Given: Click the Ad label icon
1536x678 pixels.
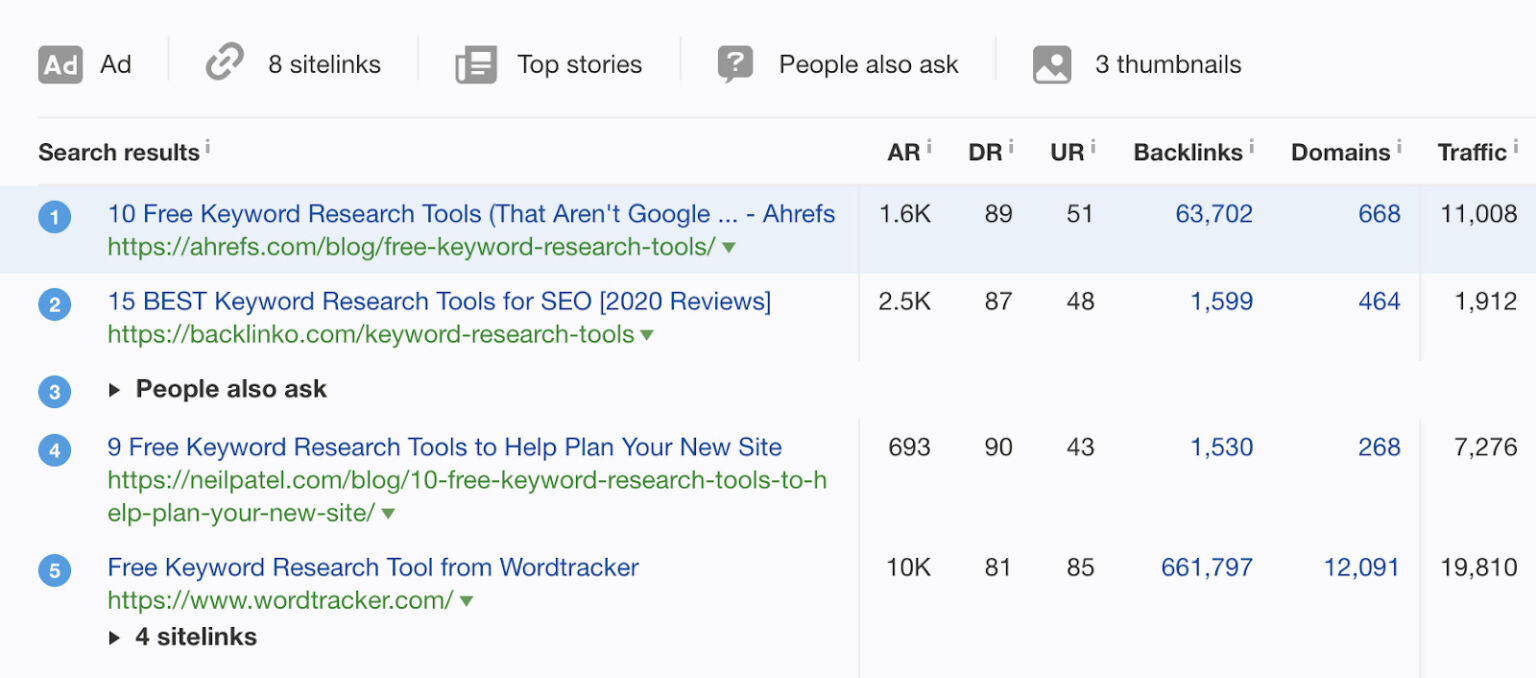Looking at the screenshot, I should click(59, 64).
